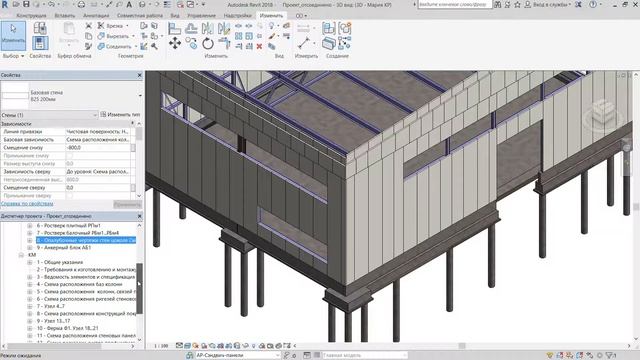The width and height of the screenshot is (640, 360).
Task: Switch to the Конструкция ribbon tab
Action: point(31,16)
